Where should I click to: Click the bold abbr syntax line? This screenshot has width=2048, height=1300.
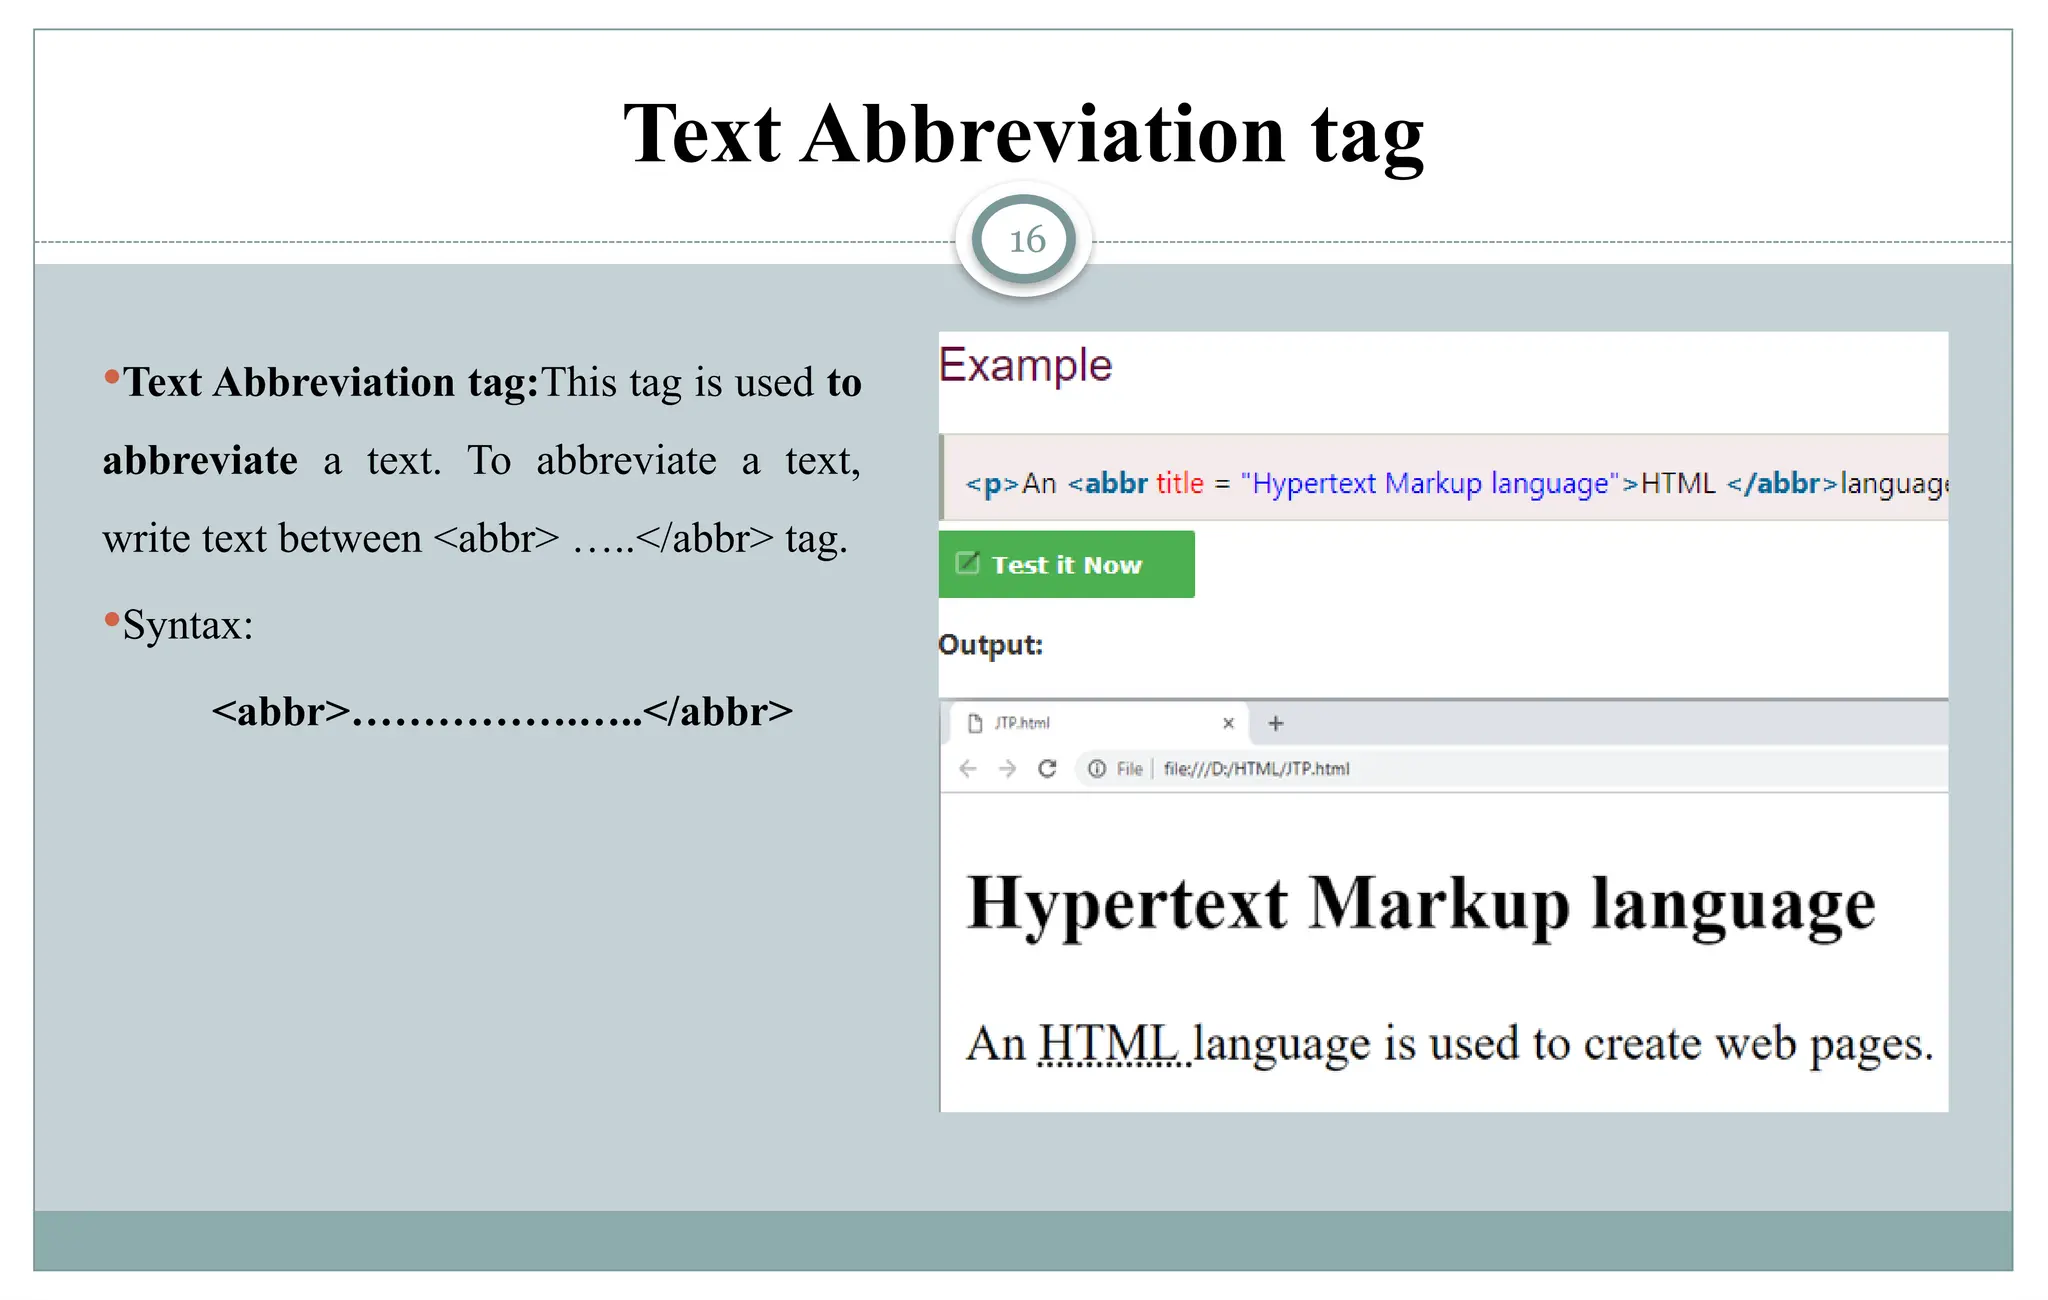pos(502,712)
